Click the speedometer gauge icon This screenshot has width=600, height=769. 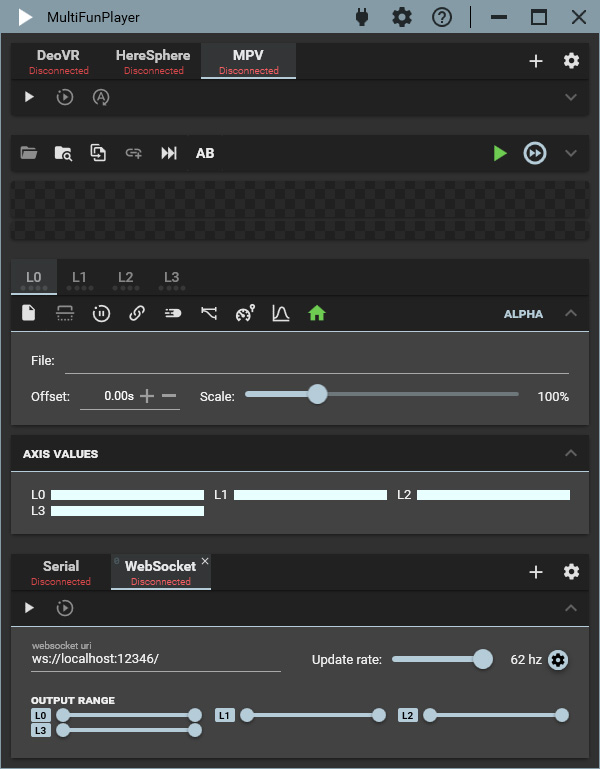245,313
